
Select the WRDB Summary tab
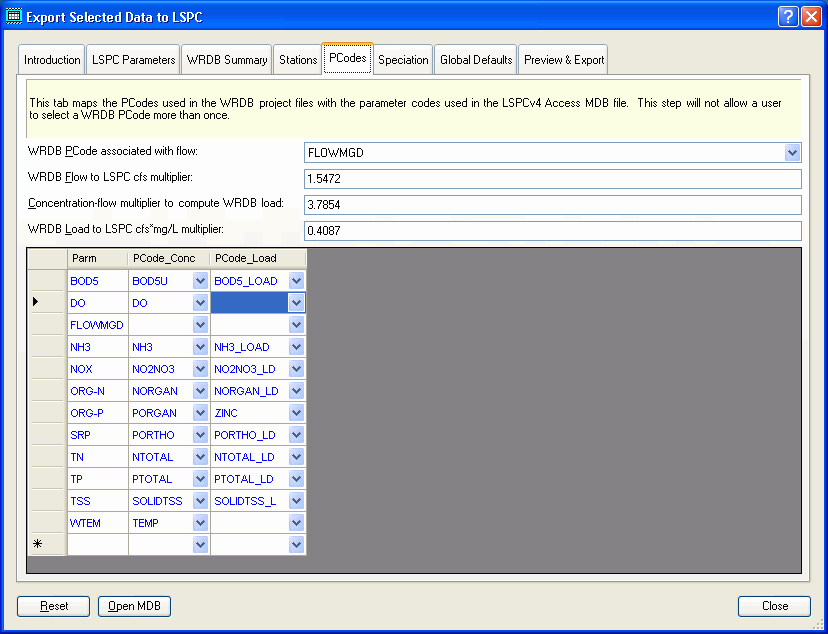[226, 59]
